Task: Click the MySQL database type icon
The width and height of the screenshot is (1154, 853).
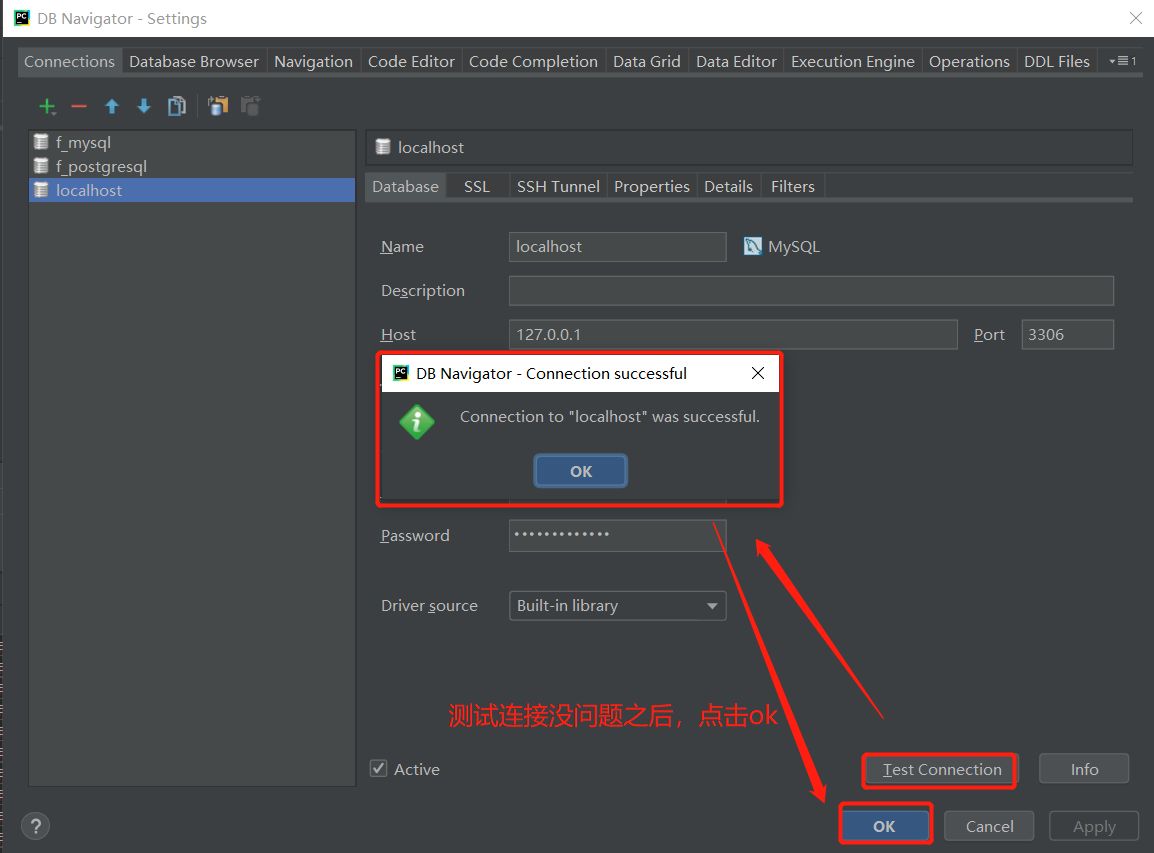Action: tap(752, 246)
